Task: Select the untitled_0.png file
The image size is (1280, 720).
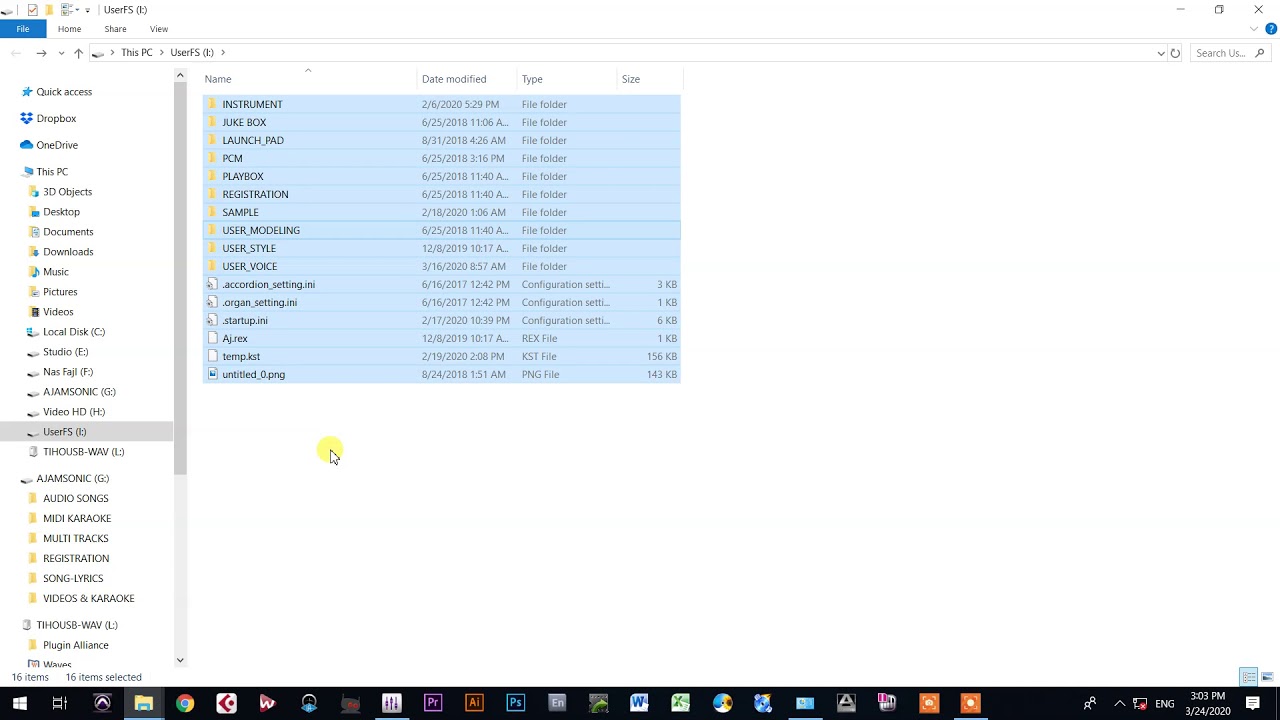Action: click(441, 374)
